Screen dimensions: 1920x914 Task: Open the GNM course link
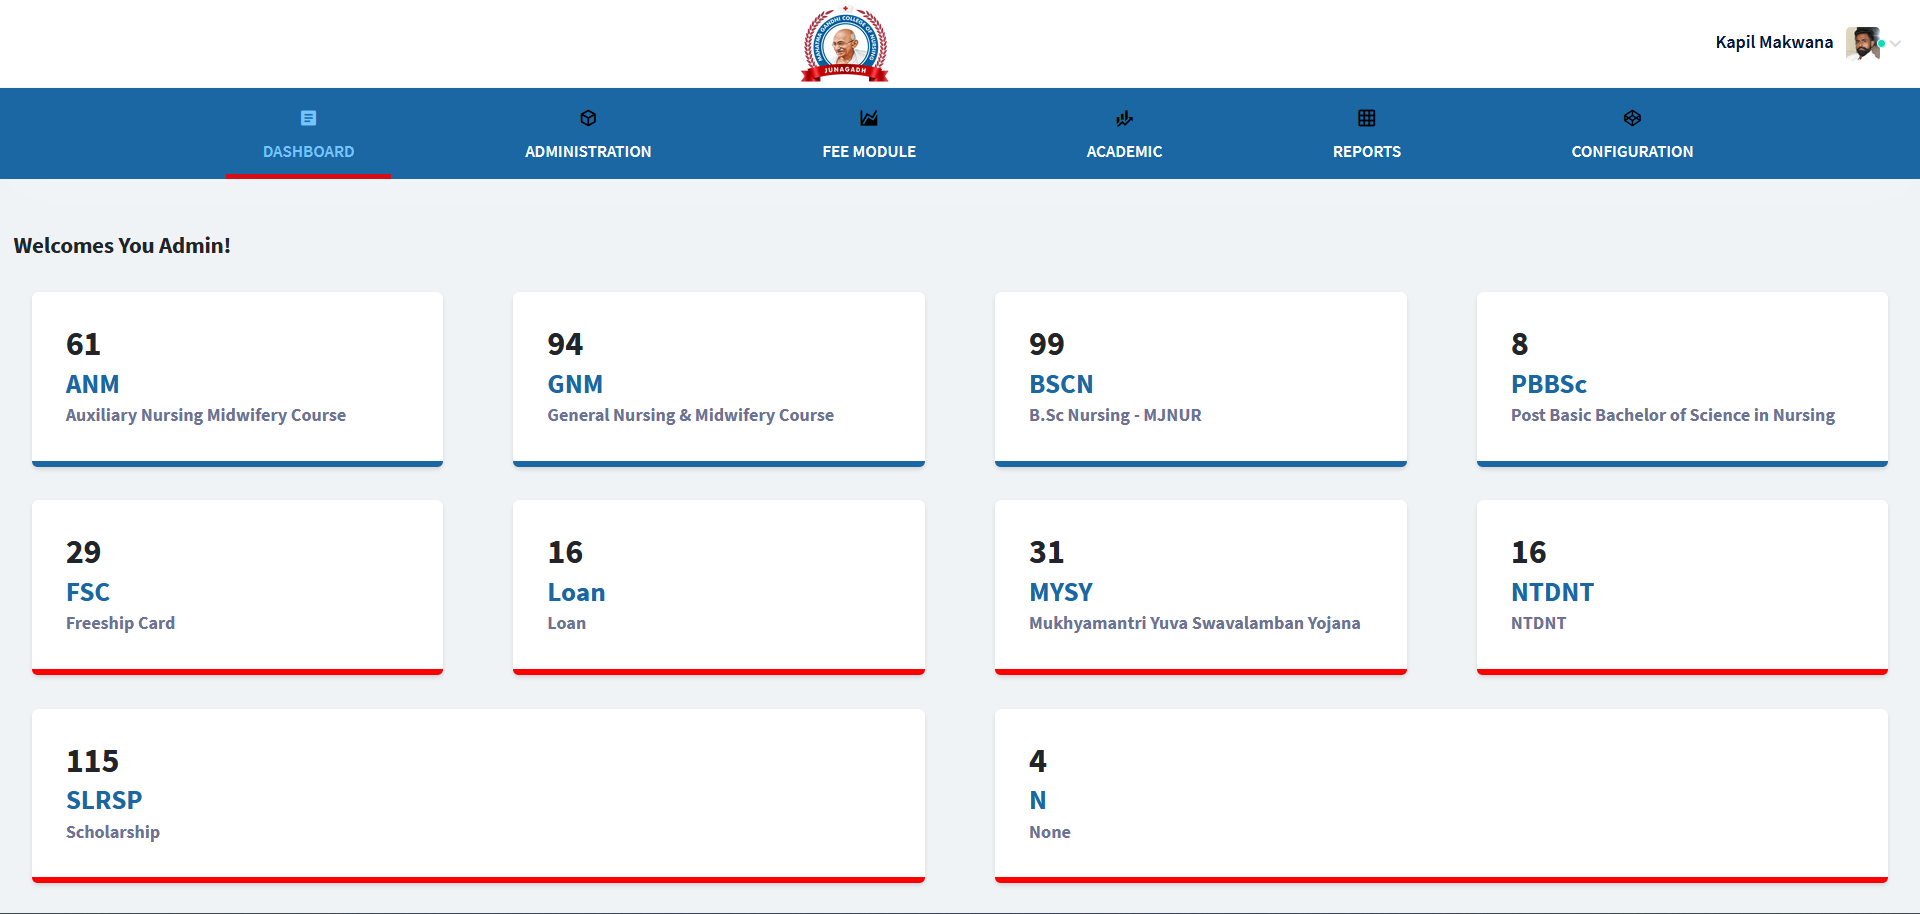coord(575,384)
